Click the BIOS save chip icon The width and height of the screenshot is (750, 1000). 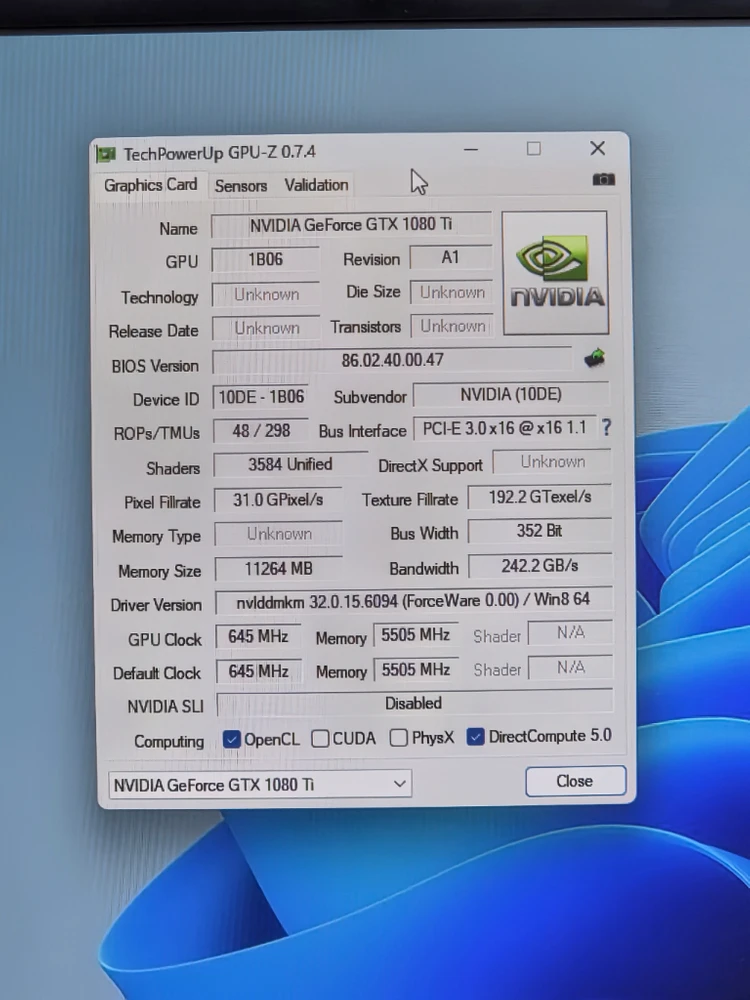594,358
